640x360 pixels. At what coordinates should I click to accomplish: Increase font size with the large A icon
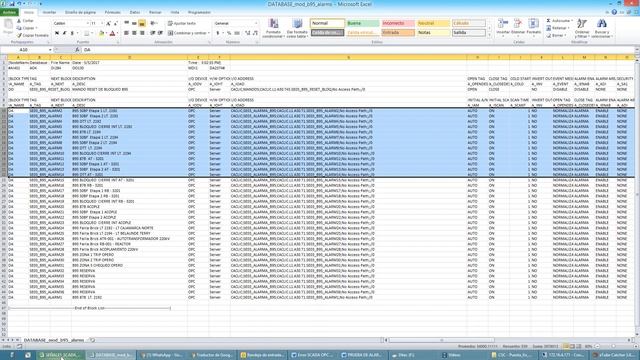109,23
